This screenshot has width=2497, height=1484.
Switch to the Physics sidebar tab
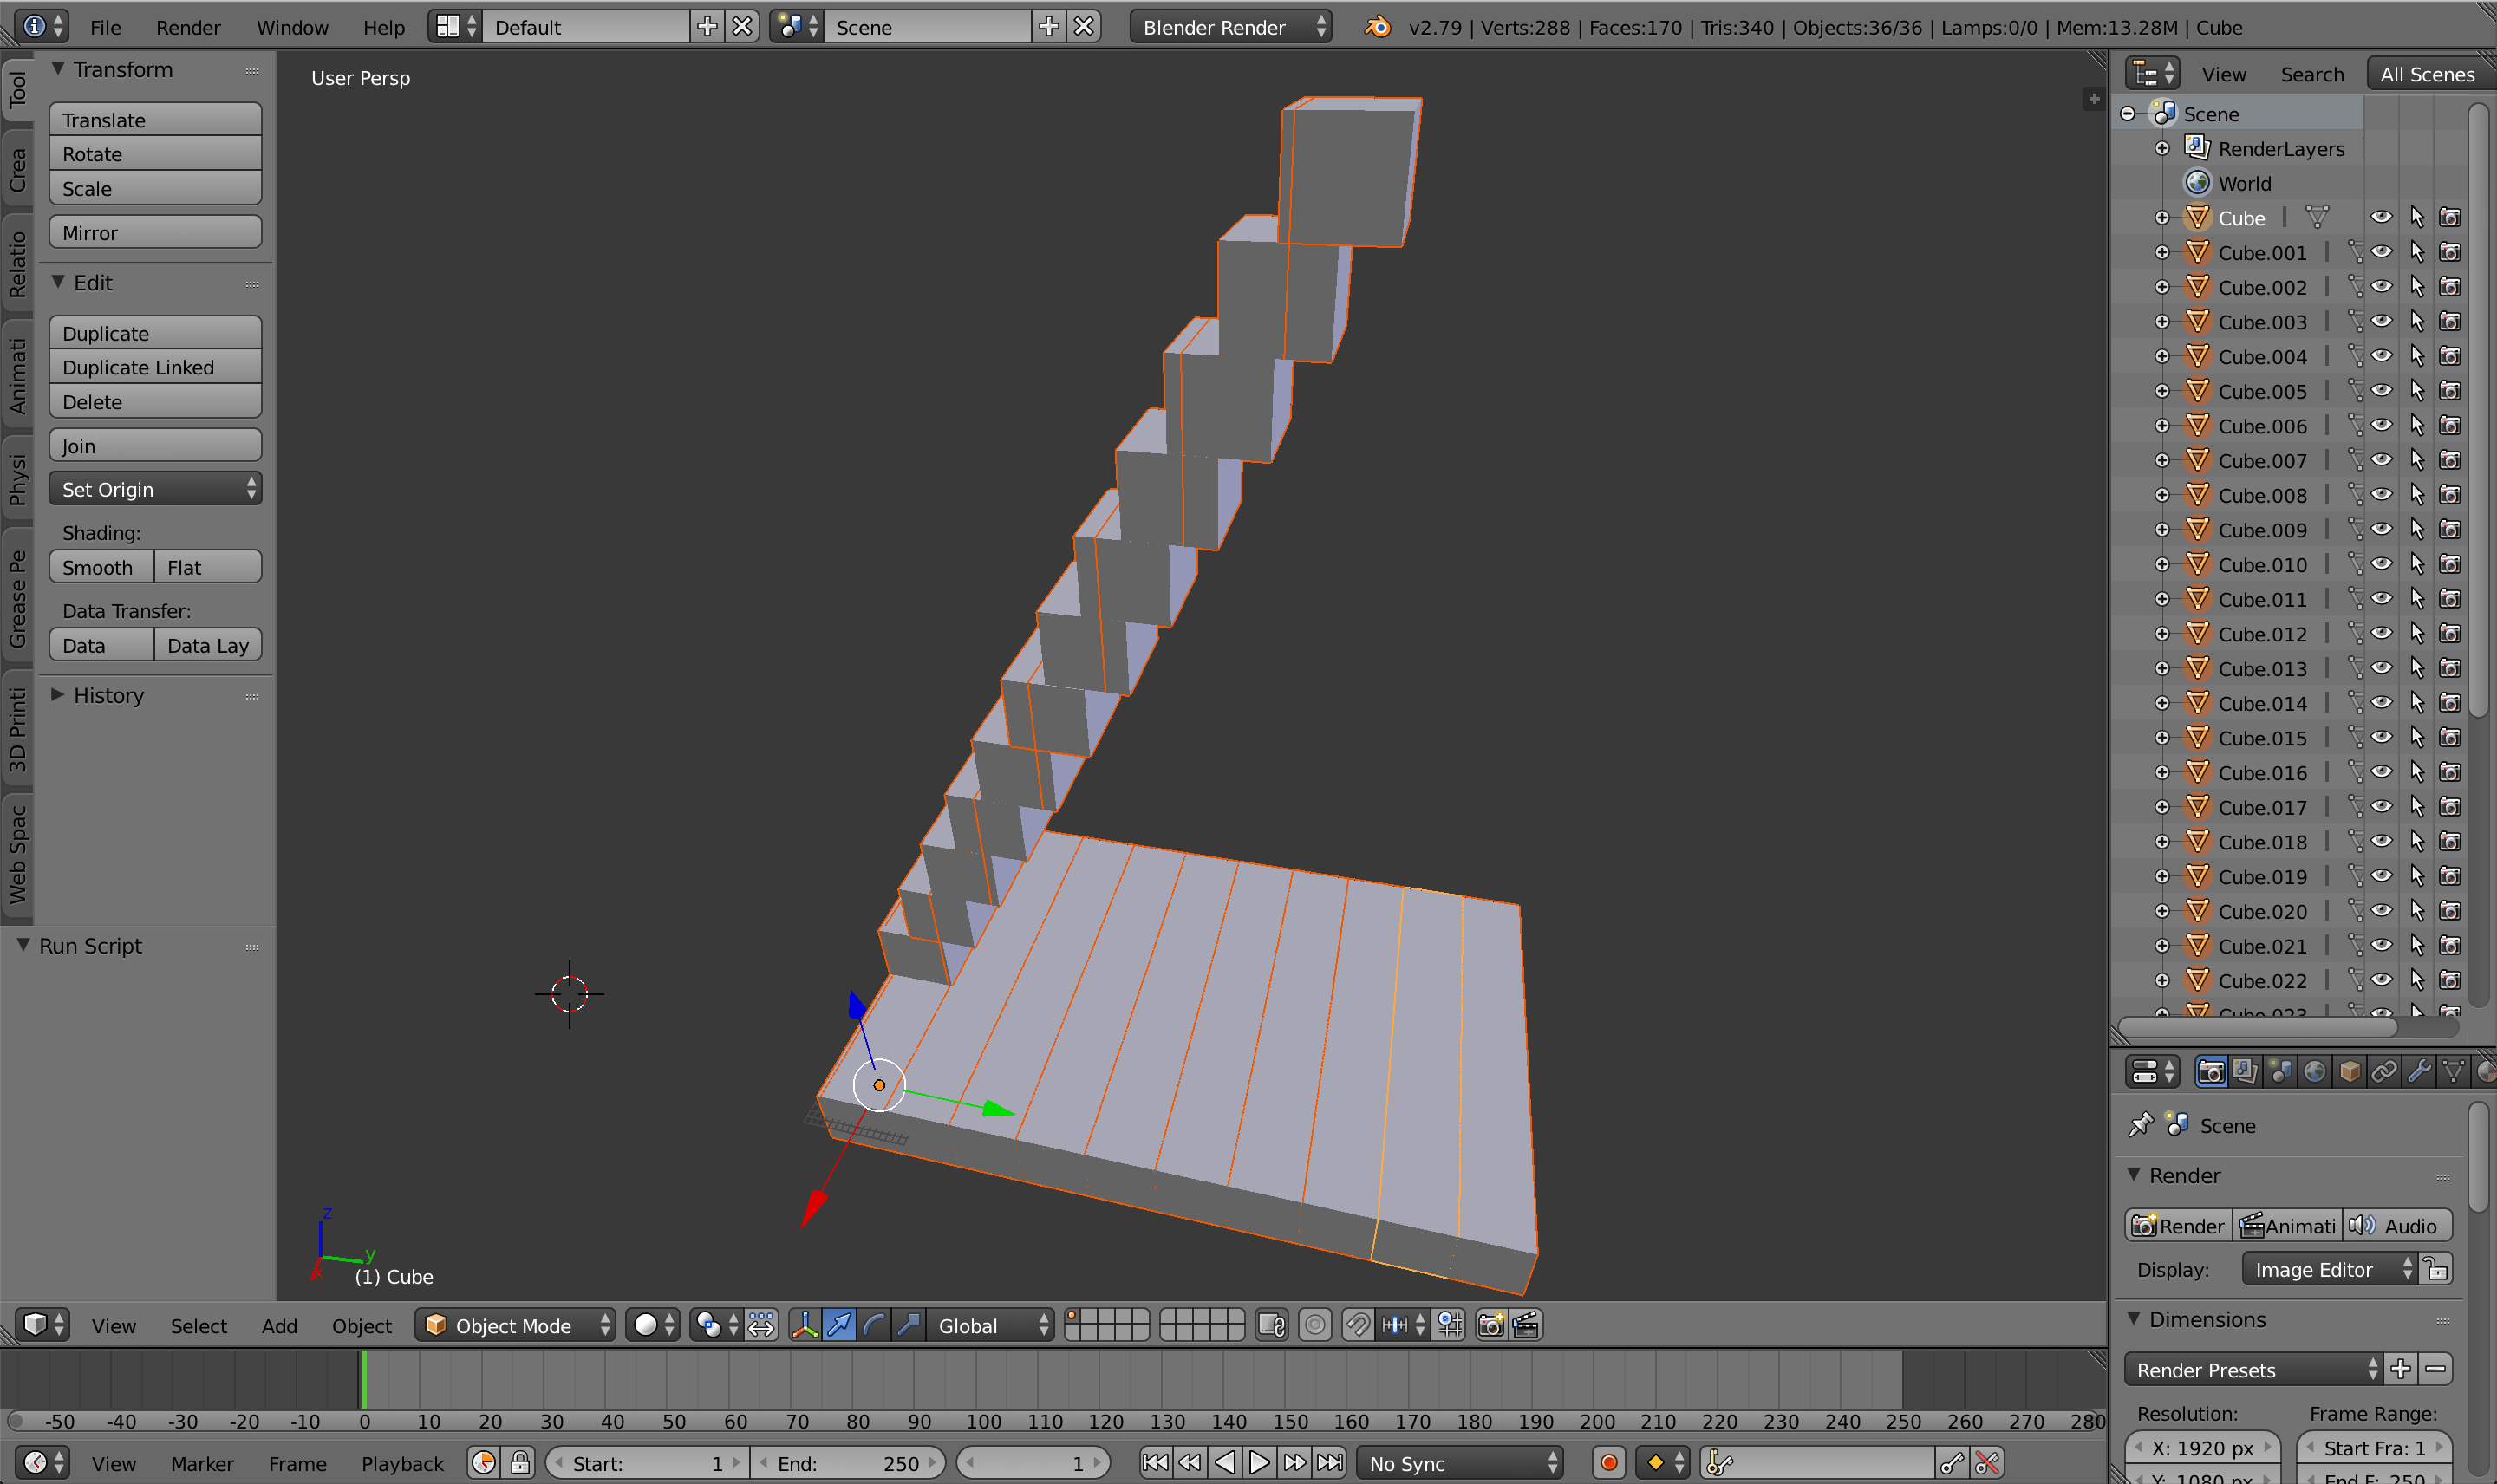(x=17, y=479)
